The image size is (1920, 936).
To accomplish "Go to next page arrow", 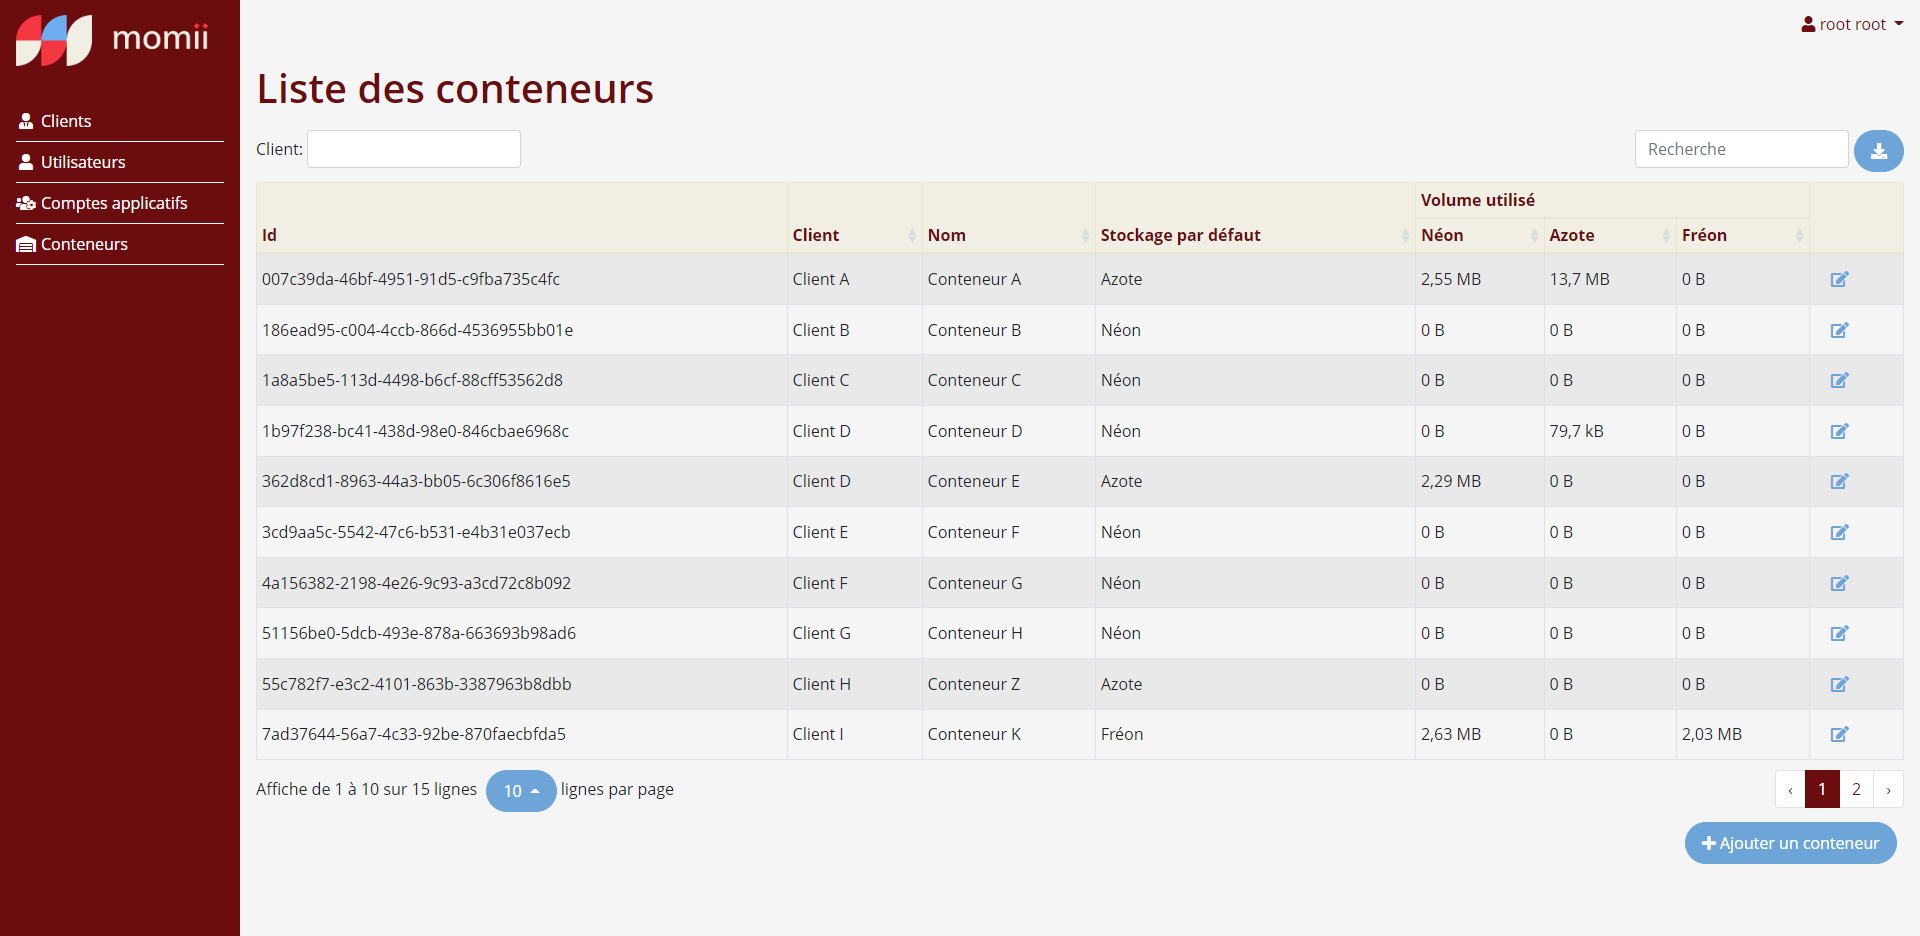I will [1888, 789].
